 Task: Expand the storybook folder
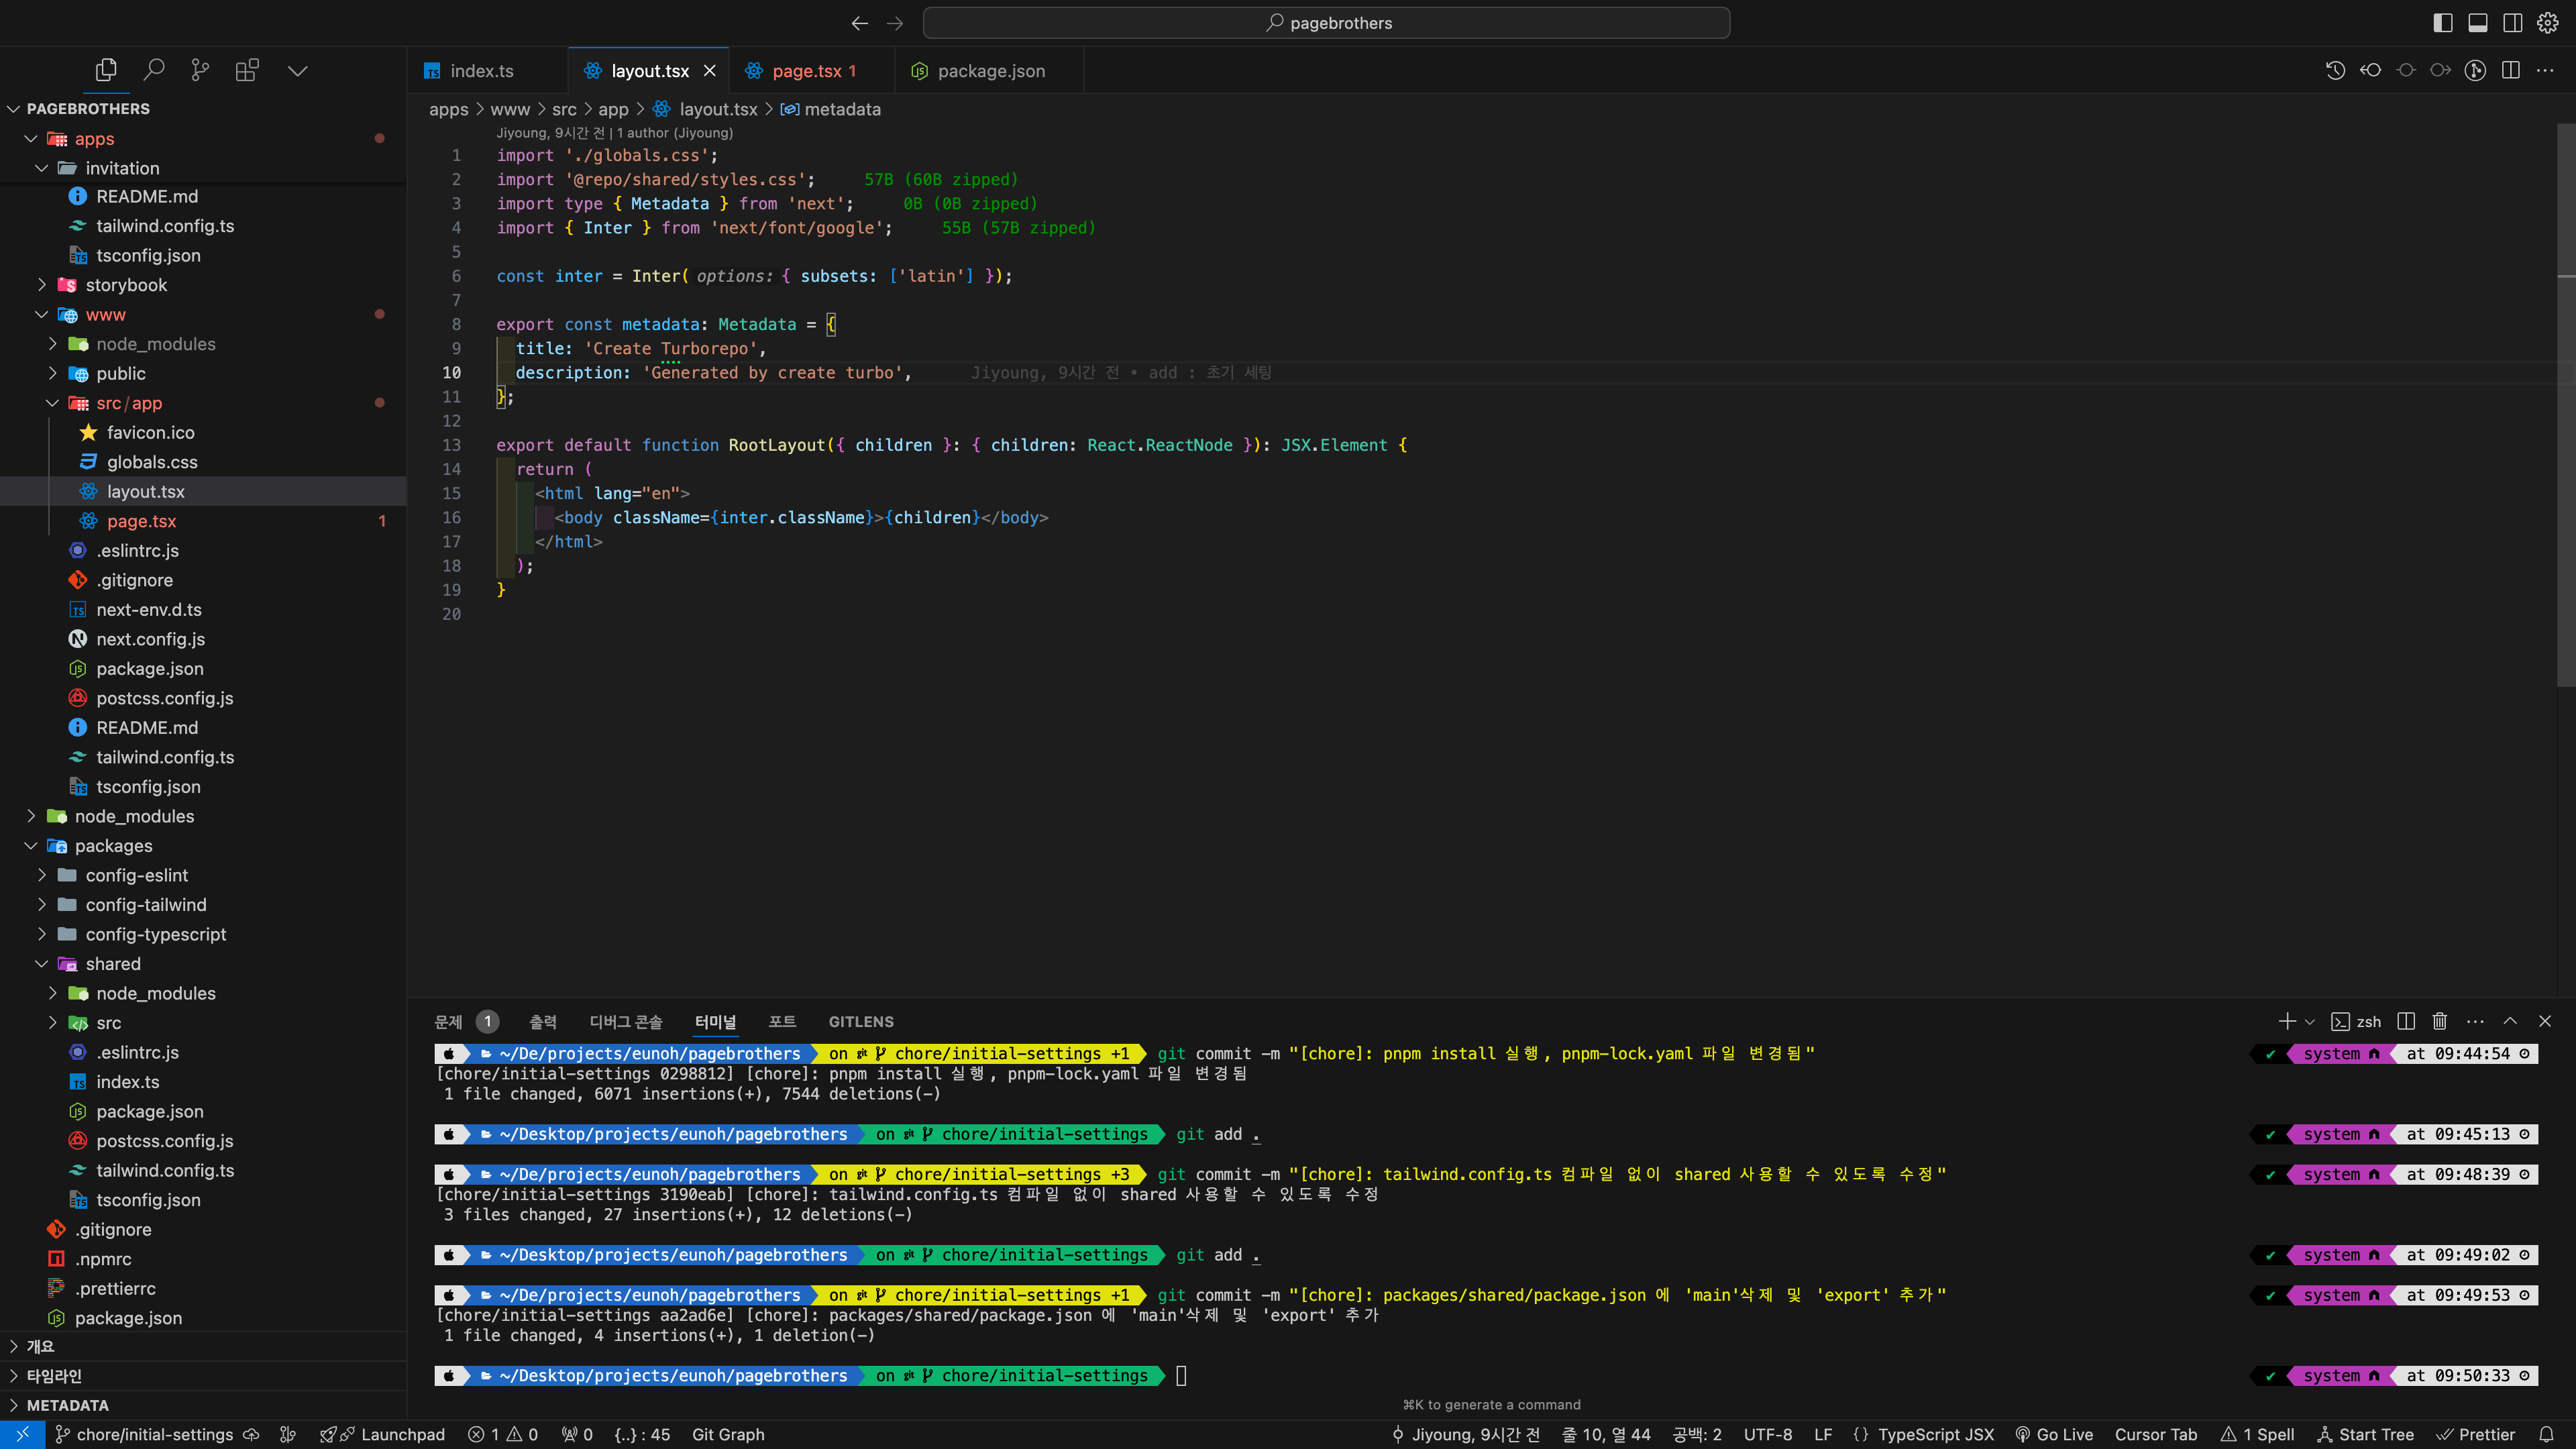(126, 285)
